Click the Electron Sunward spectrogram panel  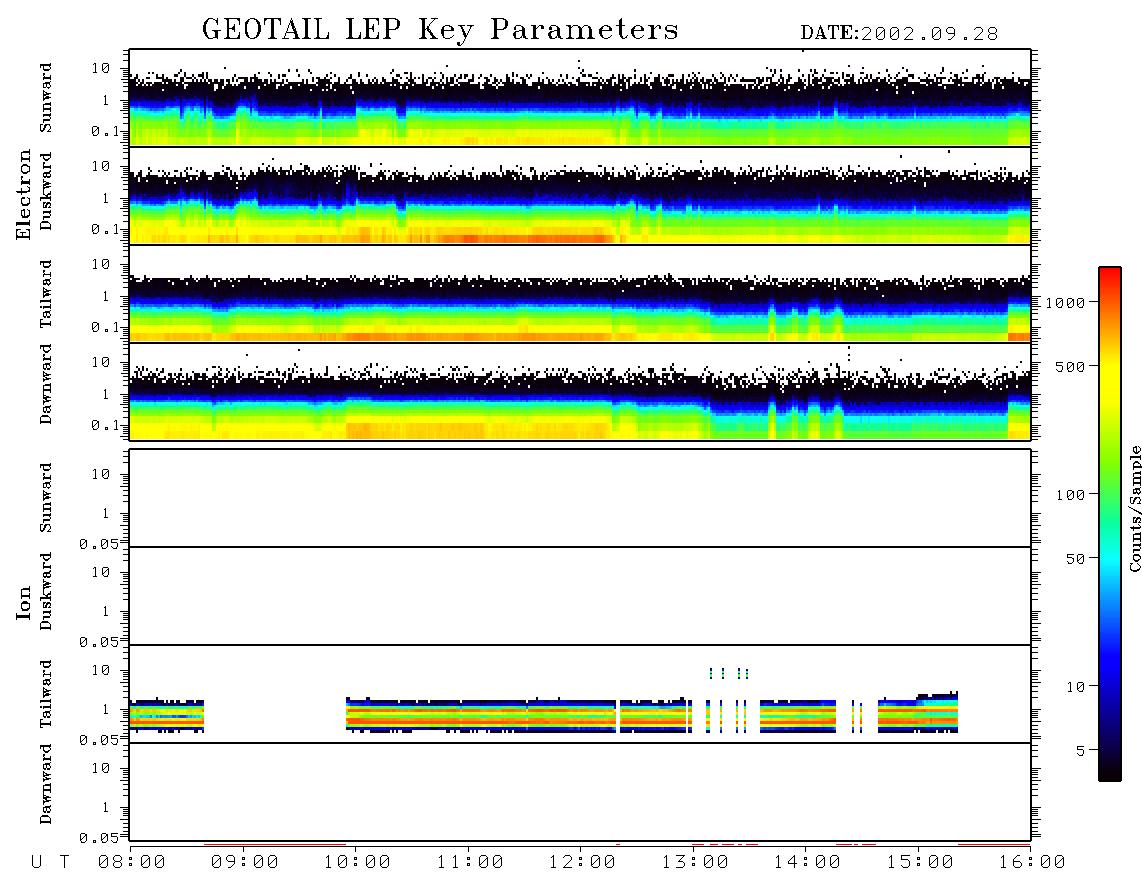pyautogui.click(x=580, y=98)
